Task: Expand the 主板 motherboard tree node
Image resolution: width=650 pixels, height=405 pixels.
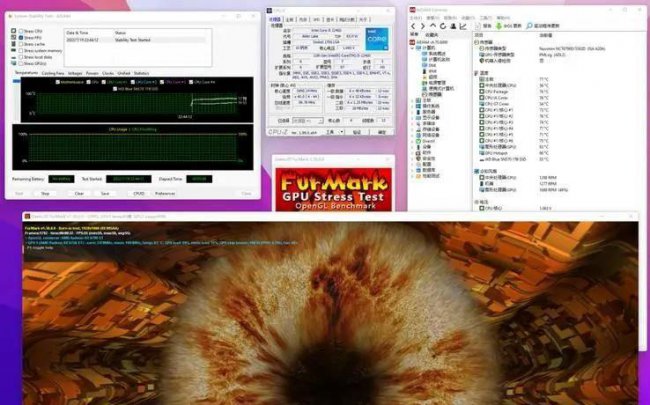Action: (x=413, y=100)
